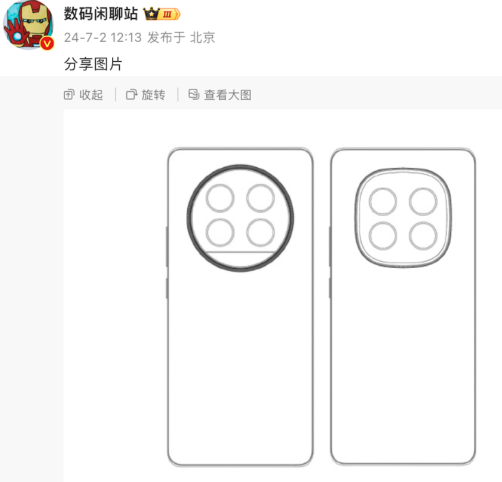
Task: Click the top-left lens in circular module
Action: [220, 198]
